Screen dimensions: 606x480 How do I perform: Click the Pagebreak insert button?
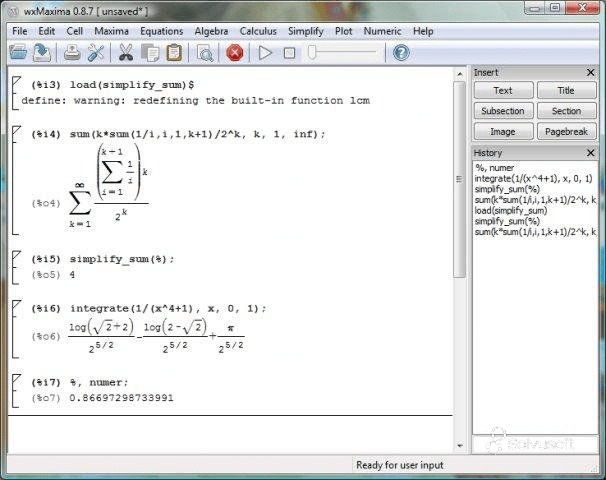(566, 132)
